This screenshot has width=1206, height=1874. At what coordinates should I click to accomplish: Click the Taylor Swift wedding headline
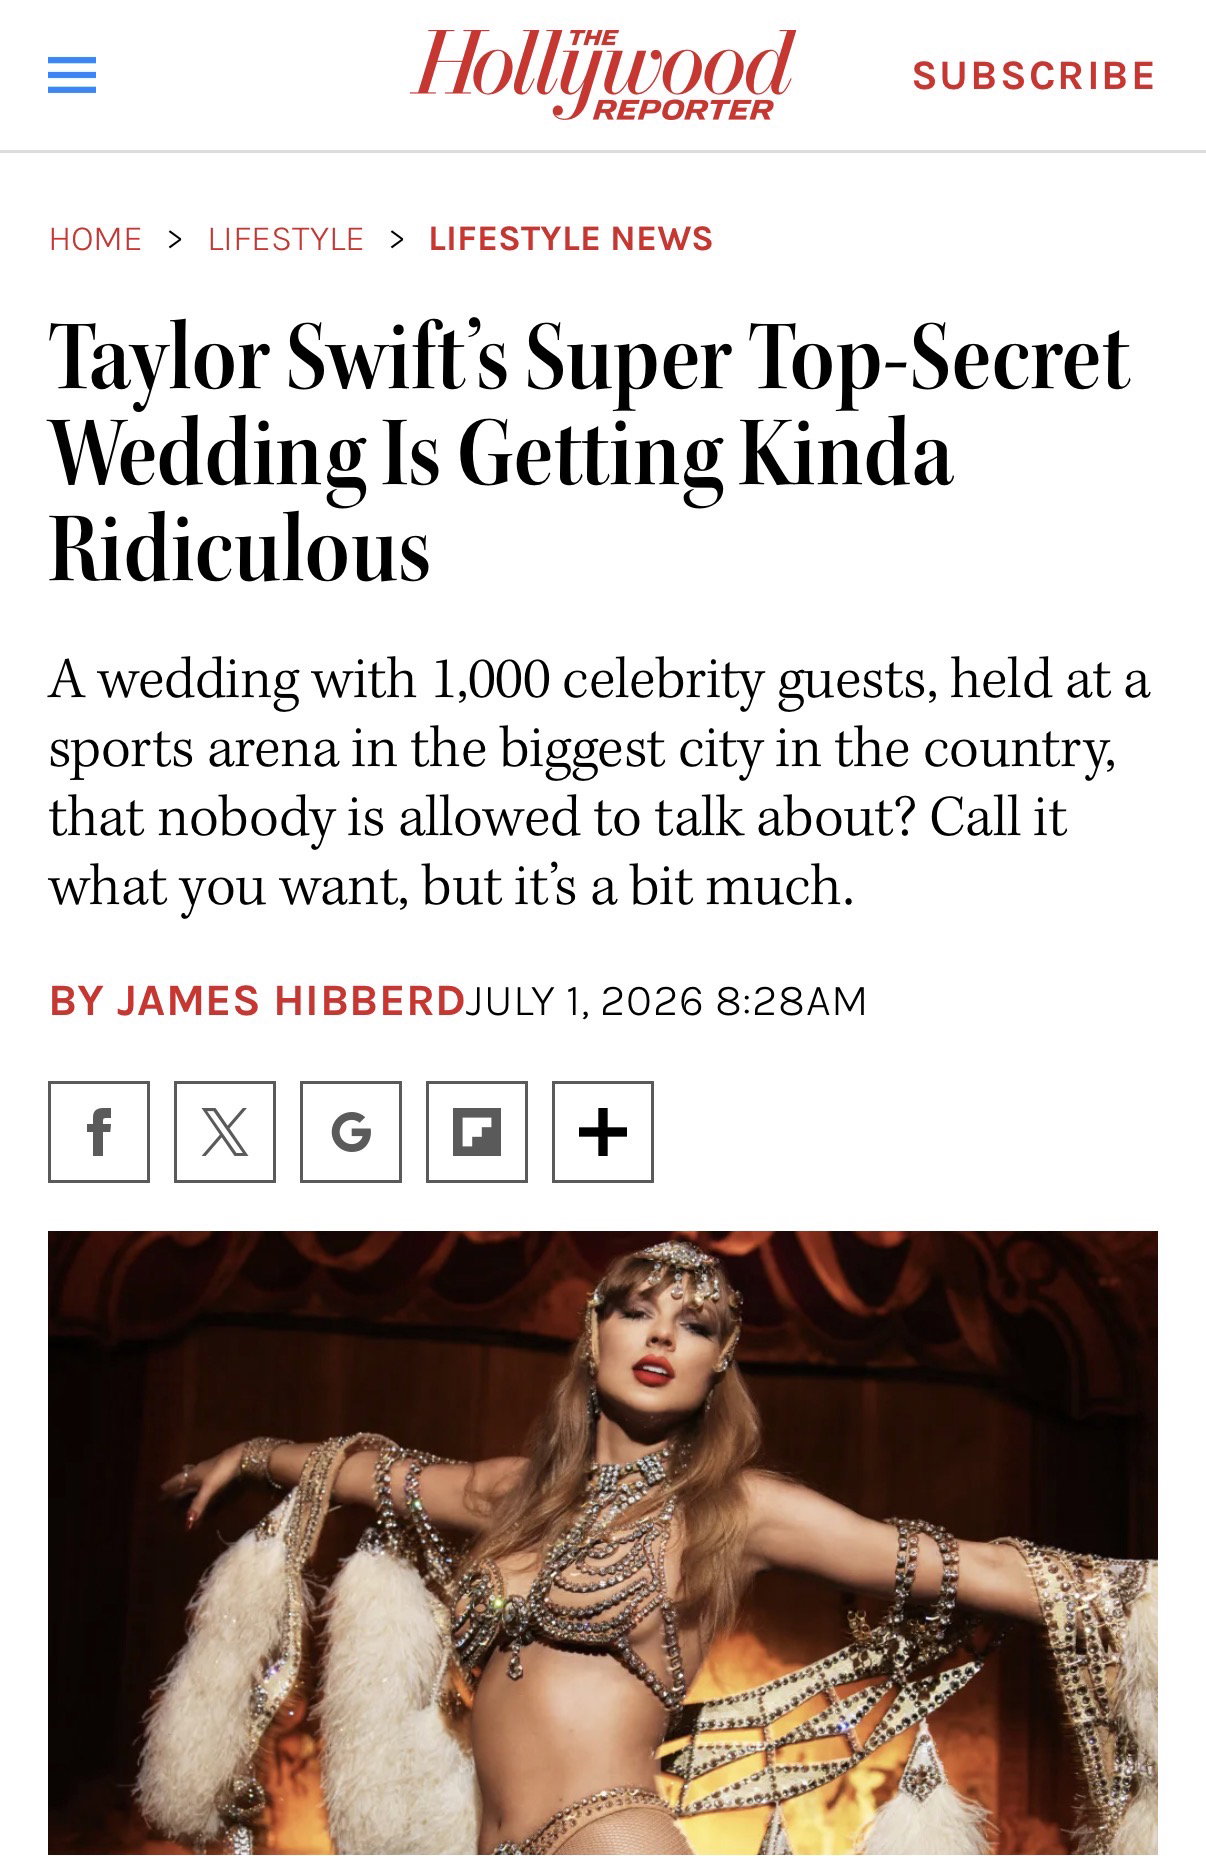tap(590, 452)
